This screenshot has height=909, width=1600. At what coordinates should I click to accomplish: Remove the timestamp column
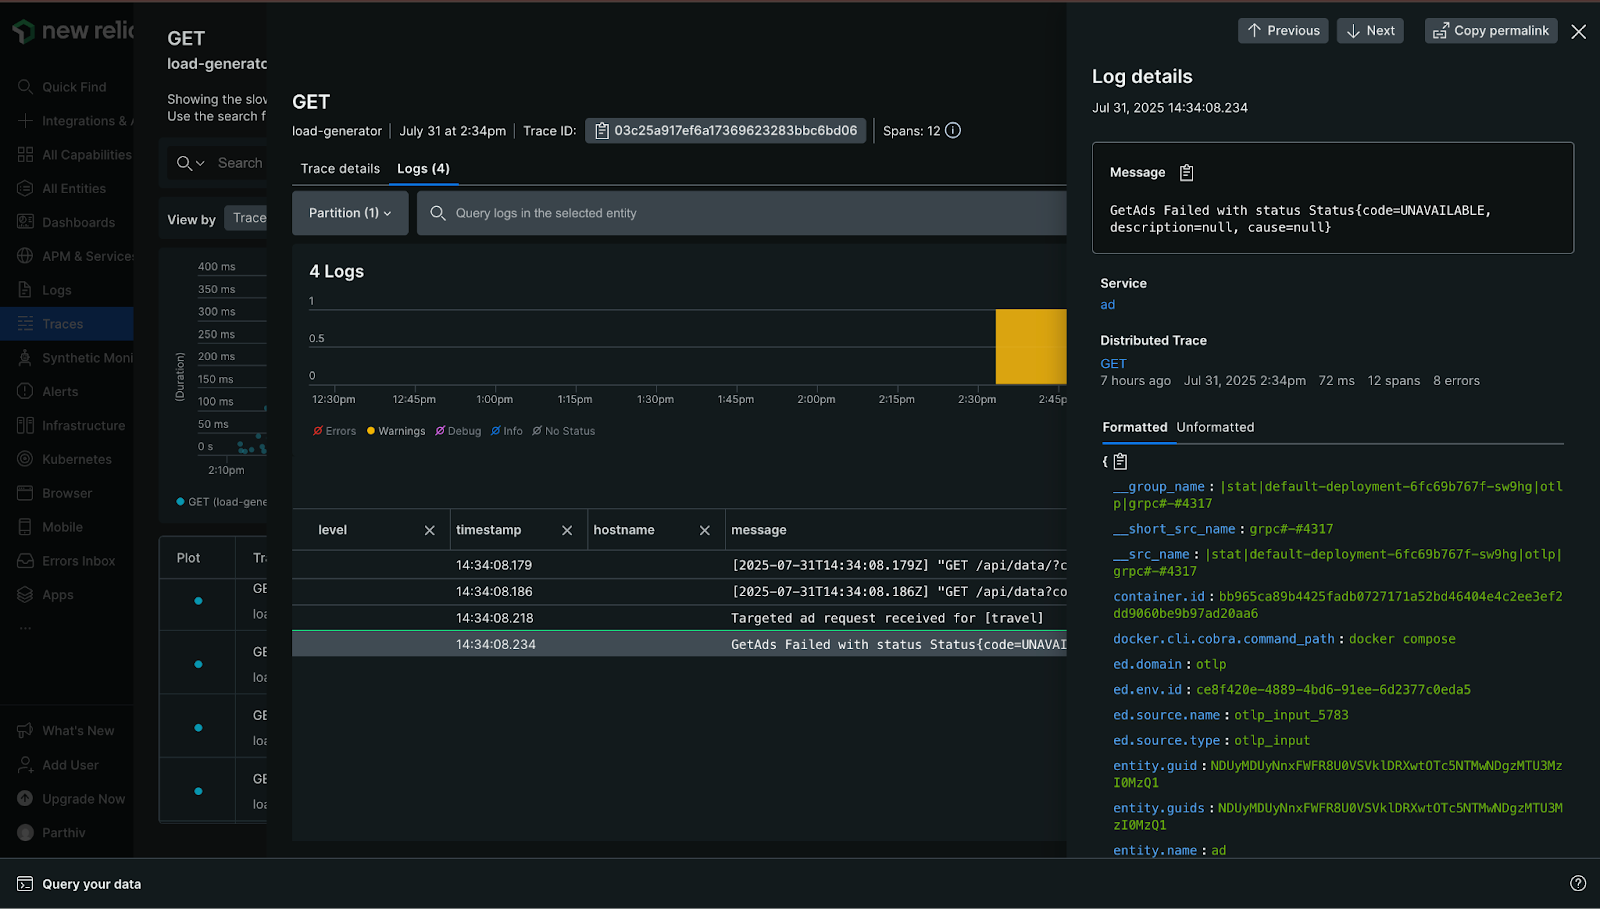click(x=567, y=531)
